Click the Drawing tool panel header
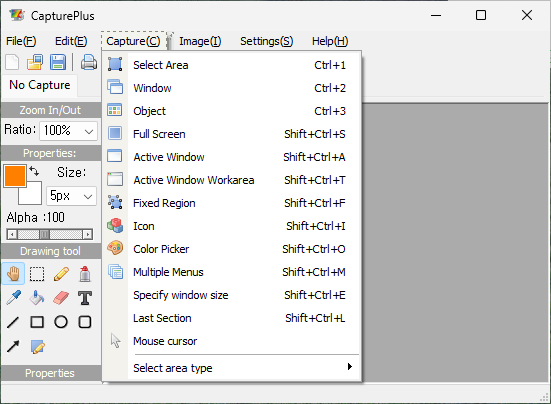Screen dimensions: 551x404 click(50, 251)
